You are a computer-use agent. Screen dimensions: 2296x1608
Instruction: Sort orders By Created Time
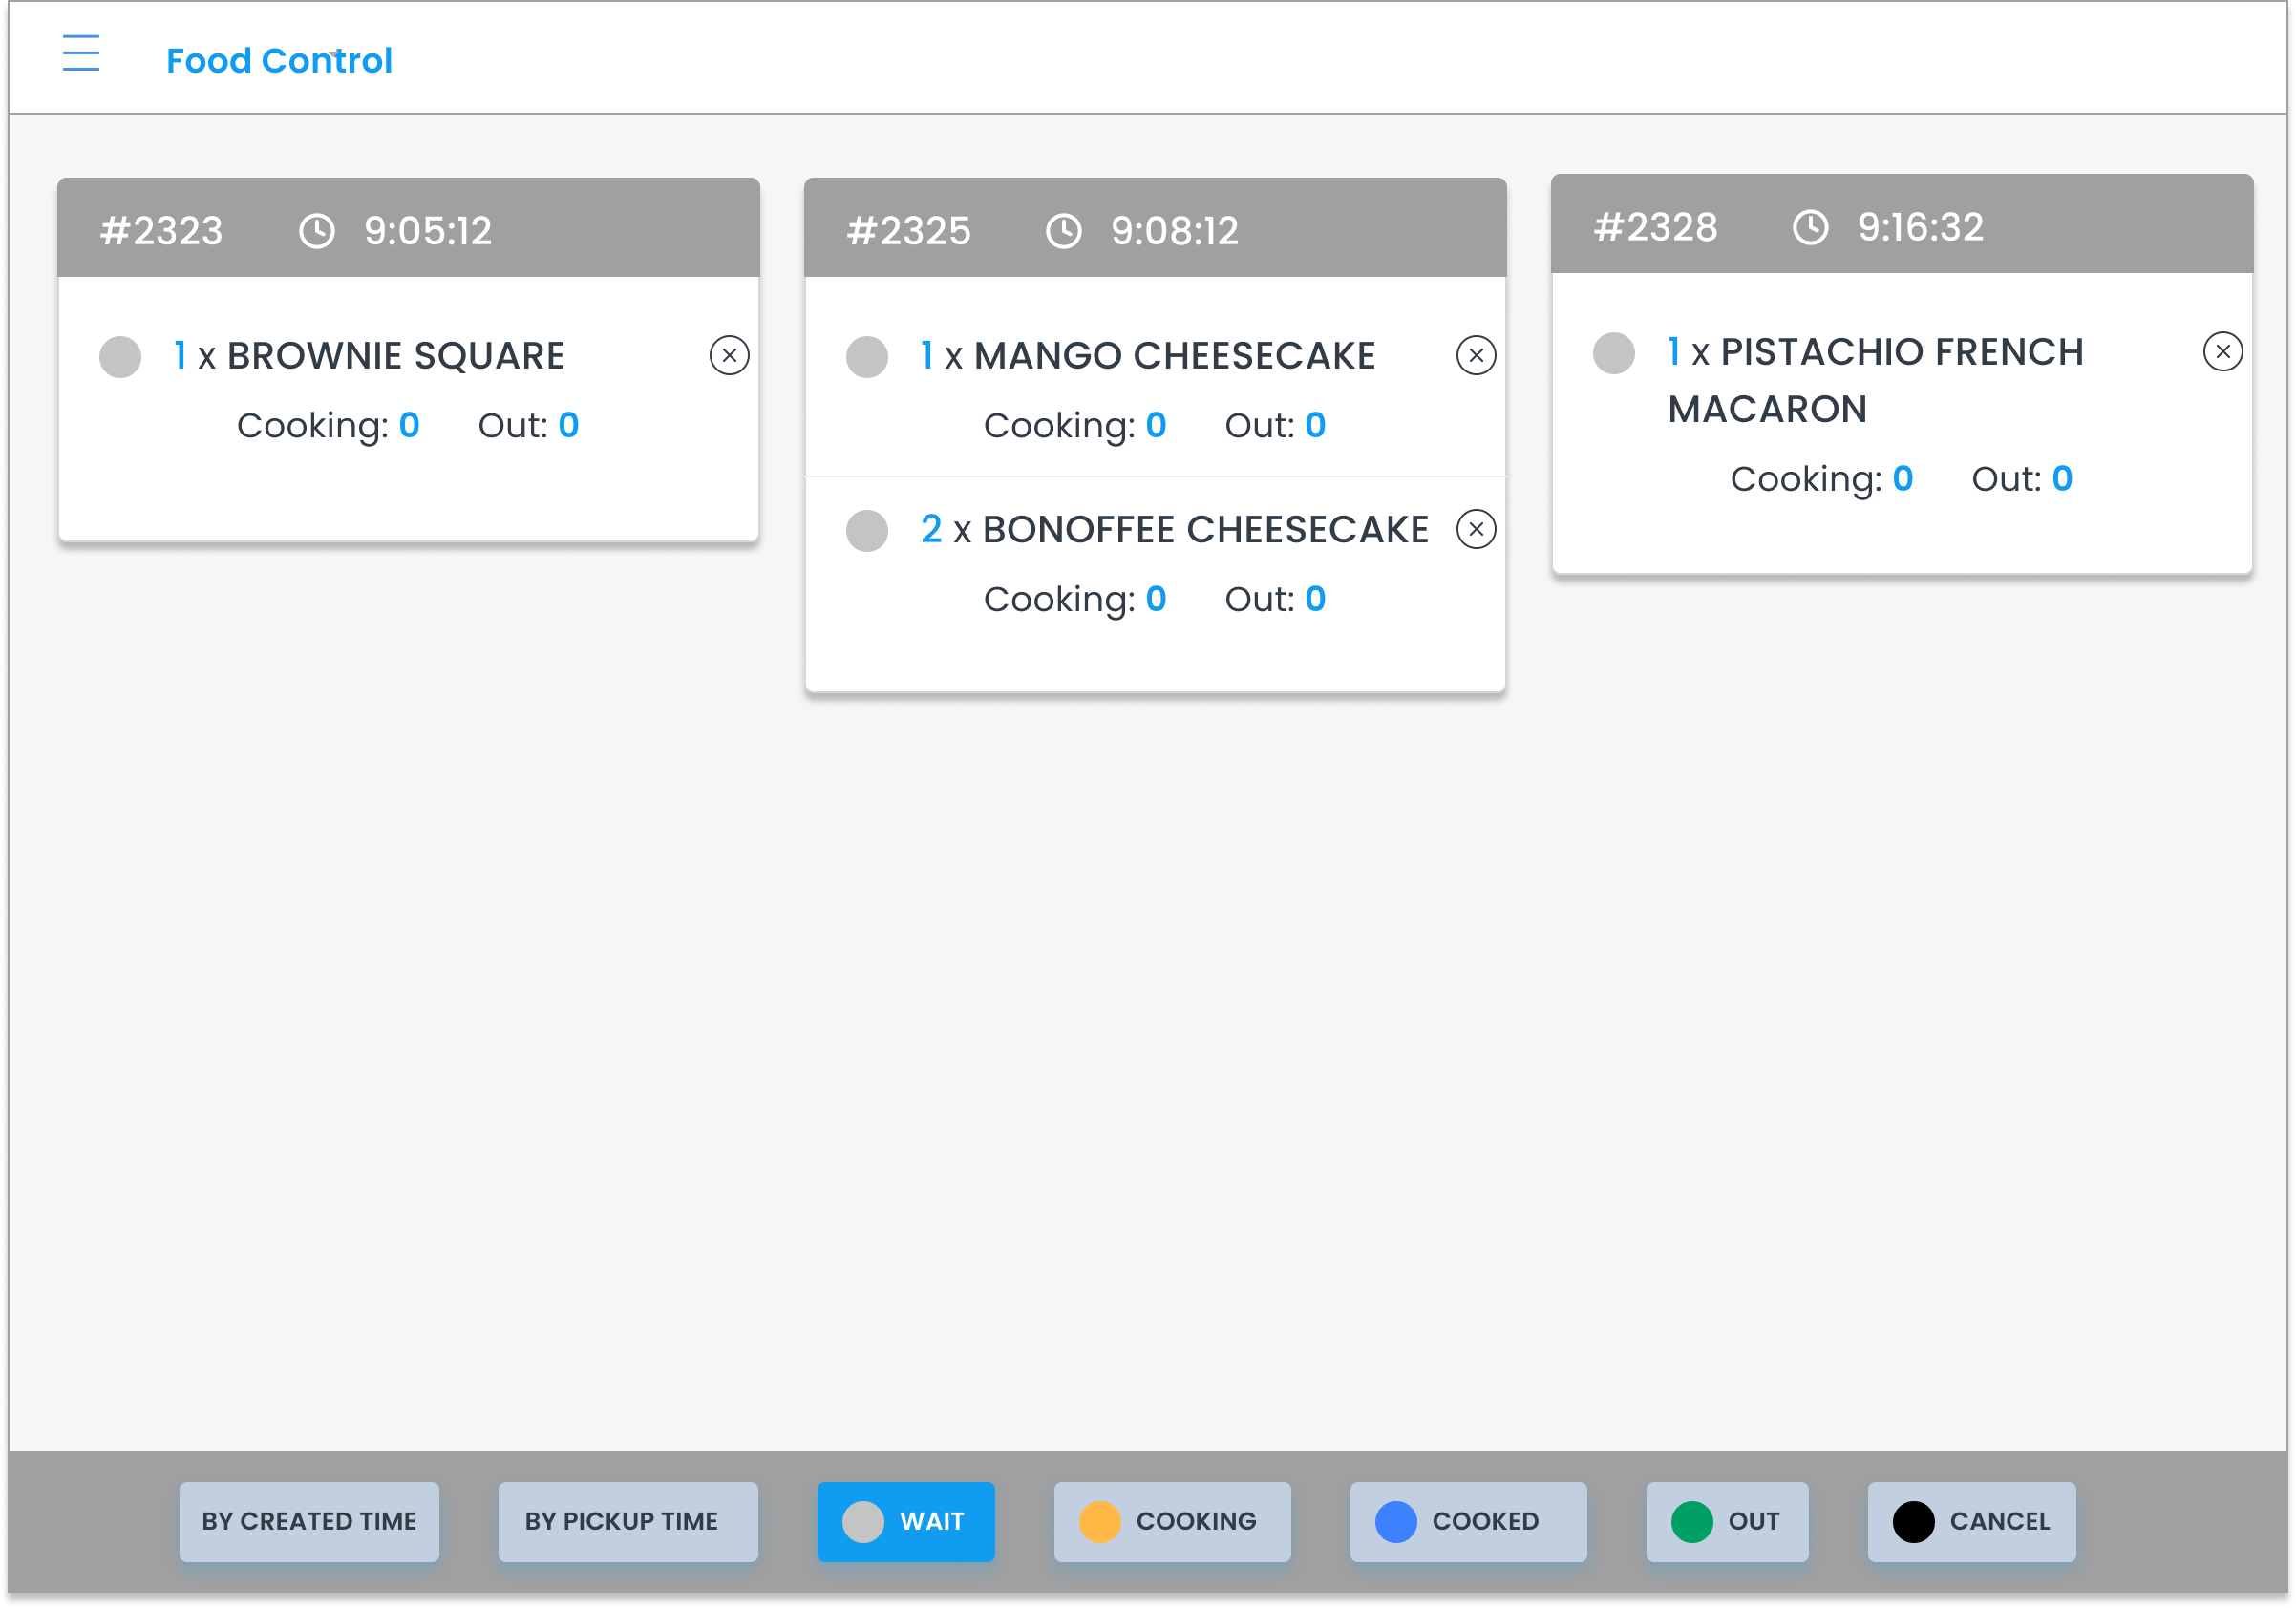[x=309, y=1521]
